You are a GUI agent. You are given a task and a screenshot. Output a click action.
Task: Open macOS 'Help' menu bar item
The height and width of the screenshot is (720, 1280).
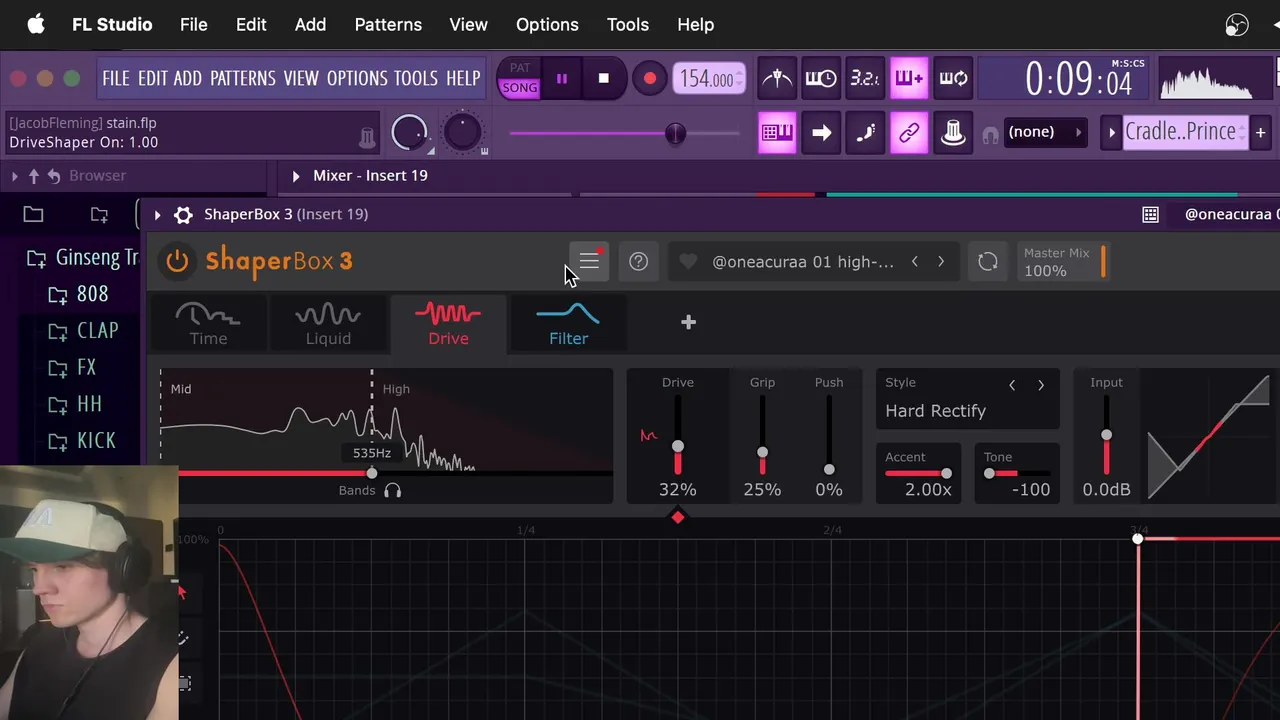tap(695, 24)
